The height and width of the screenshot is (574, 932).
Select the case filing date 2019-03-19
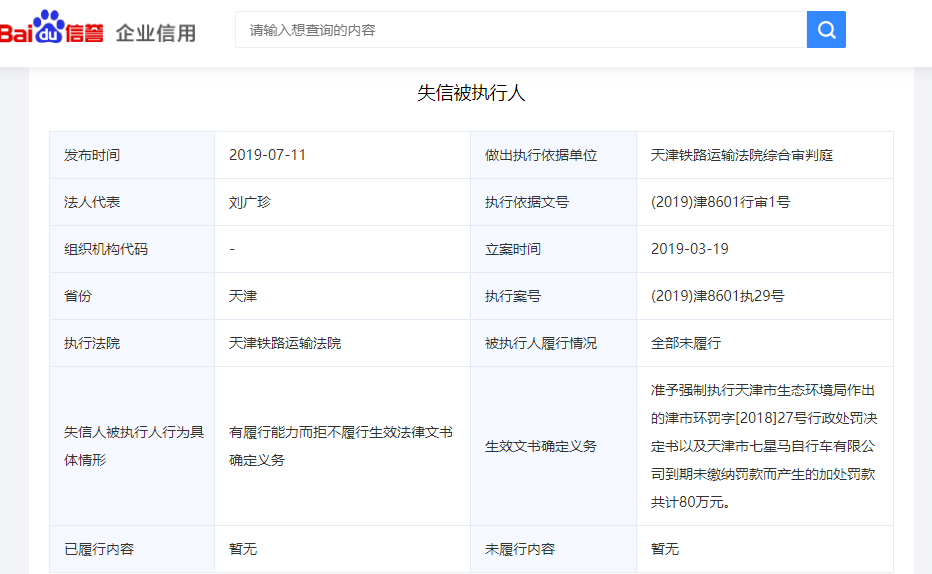click(x=689, y=249)
